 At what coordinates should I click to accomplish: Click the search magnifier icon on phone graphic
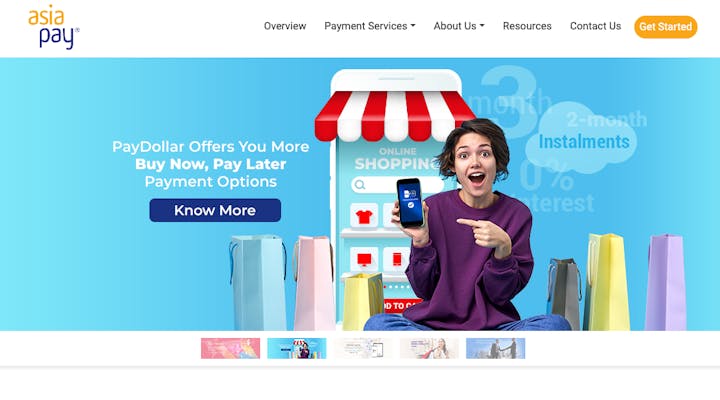[360, 185]
